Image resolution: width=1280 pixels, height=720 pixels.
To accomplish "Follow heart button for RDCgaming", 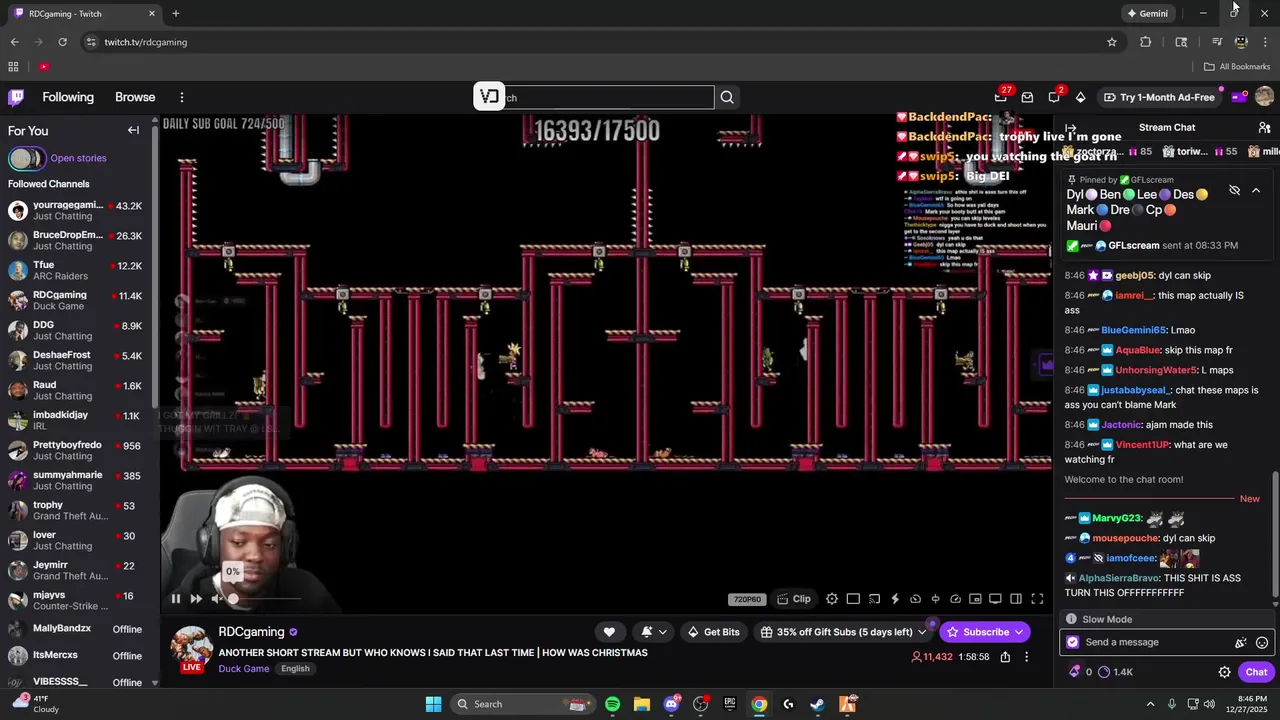I will pyautogui.click(x=609, y=632).
